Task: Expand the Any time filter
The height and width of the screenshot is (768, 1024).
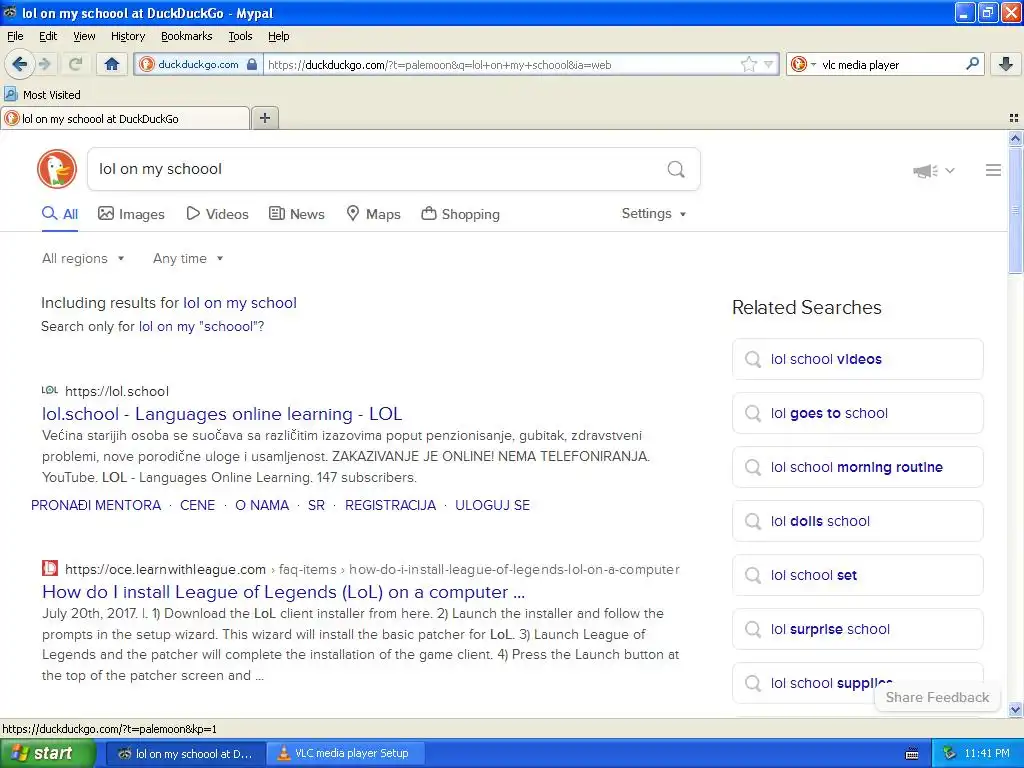Action: coord(188,259)
